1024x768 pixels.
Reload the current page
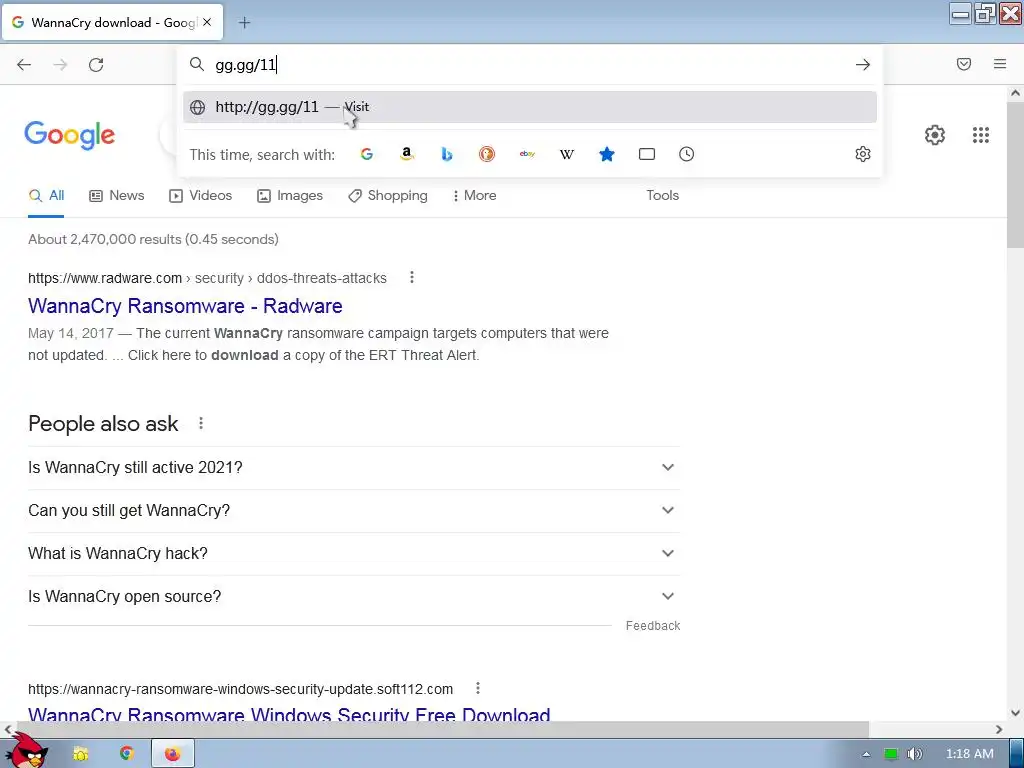pos(96,65)
